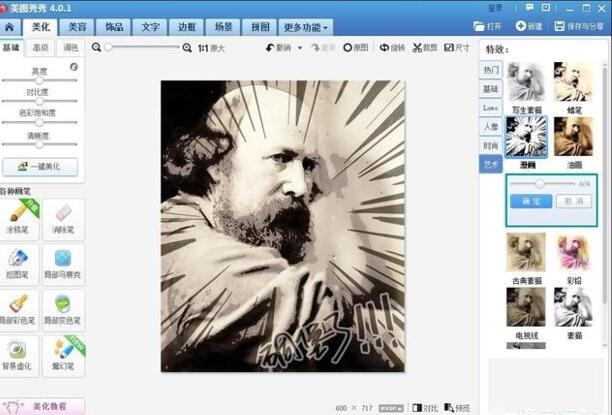
Task: Open the 边框 tab
Action: click(187, 27)
